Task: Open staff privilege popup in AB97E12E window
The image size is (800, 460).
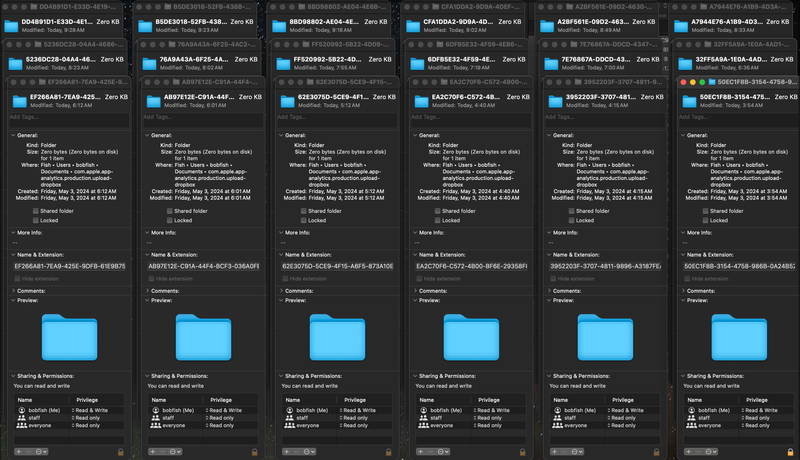Action: 219,418
